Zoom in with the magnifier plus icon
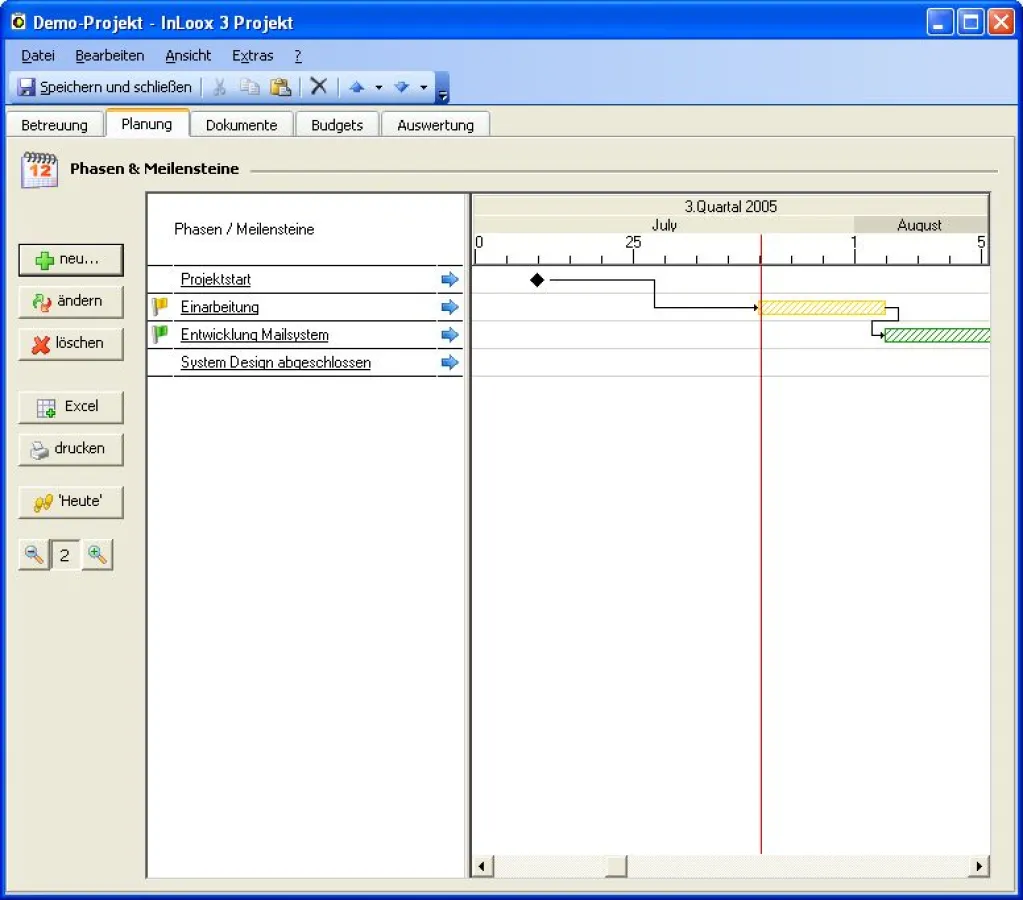This screenshot has width=1023, height=900. (x=97, y=554)
